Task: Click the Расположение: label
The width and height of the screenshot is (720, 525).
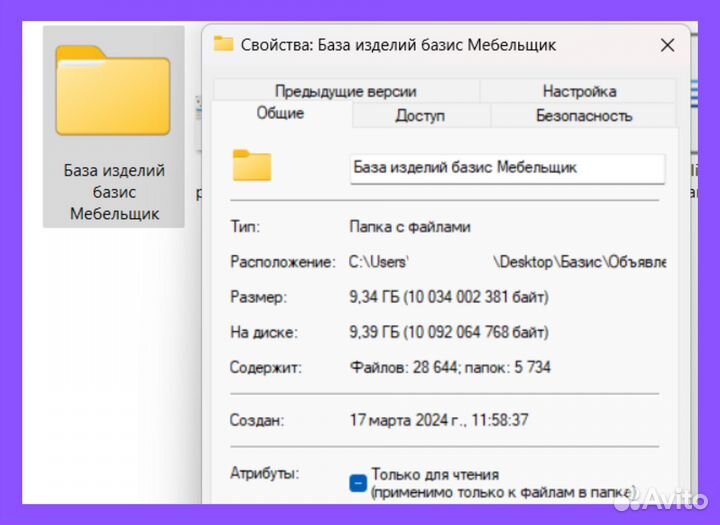Action: point(283,262)
